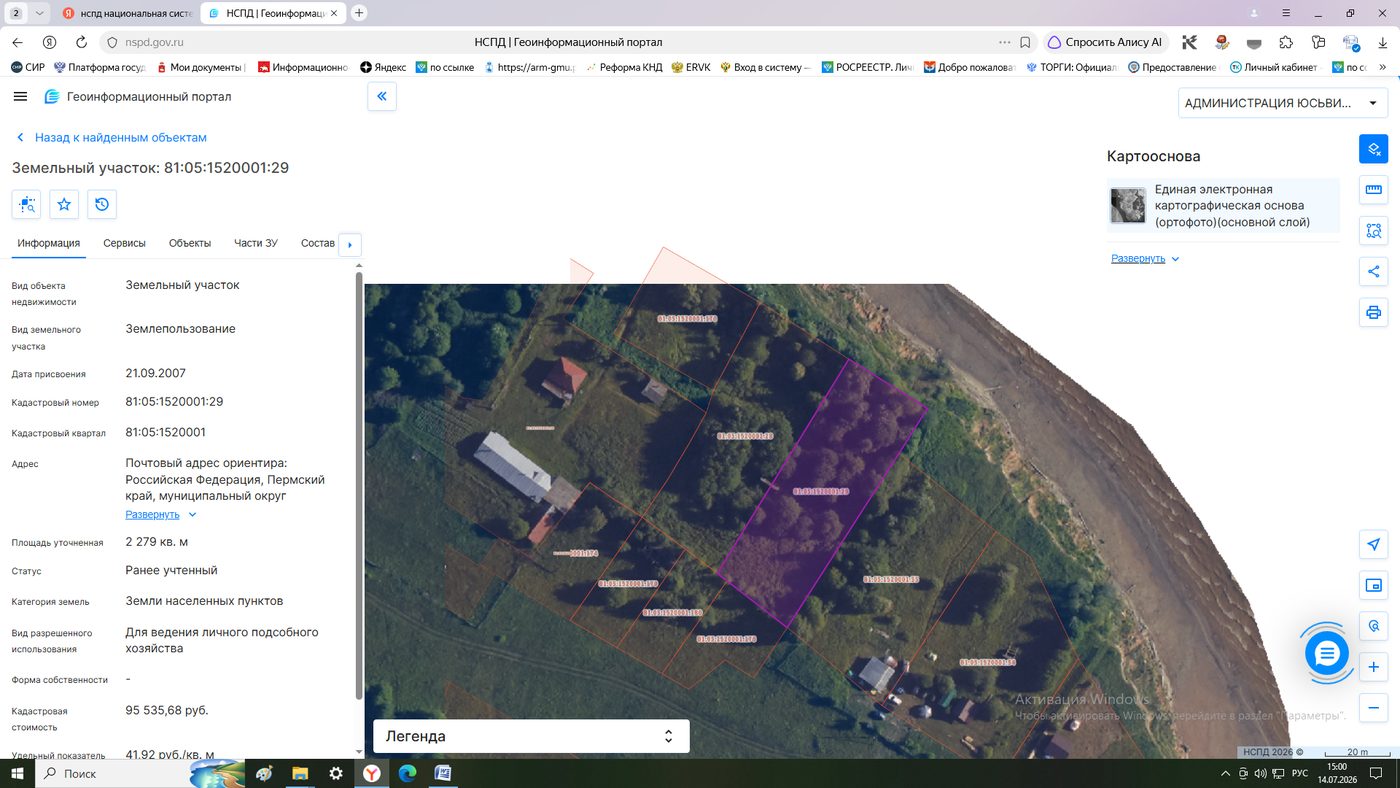
Task: Go back in the browser
Action: (17, 42)
